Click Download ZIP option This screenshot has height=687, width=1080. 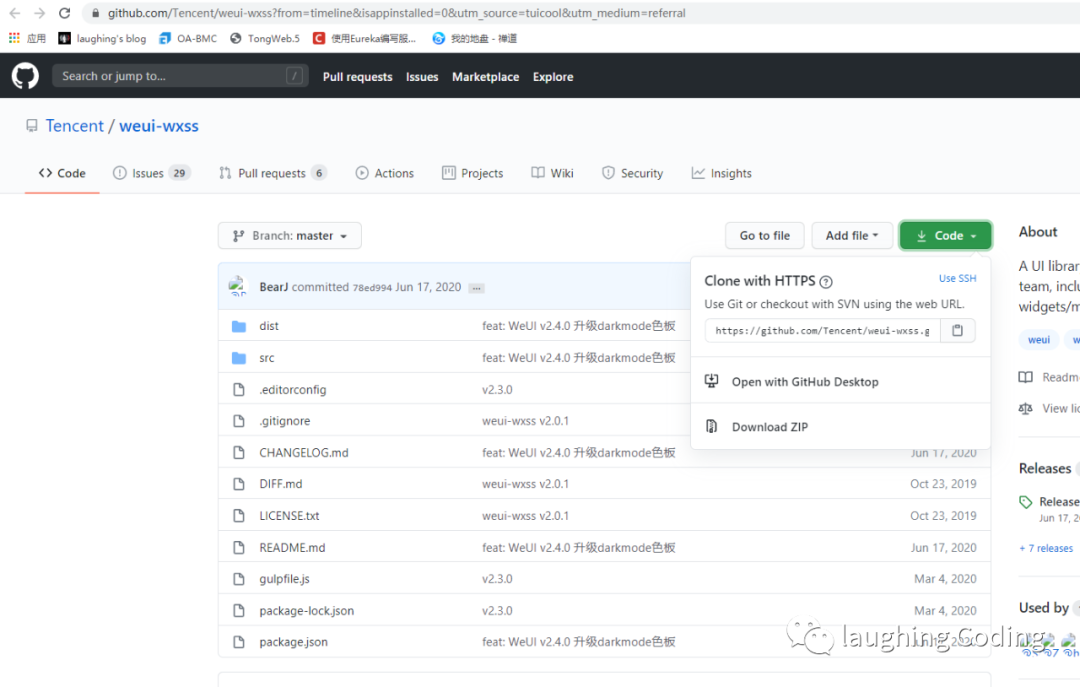coord(770,427)
